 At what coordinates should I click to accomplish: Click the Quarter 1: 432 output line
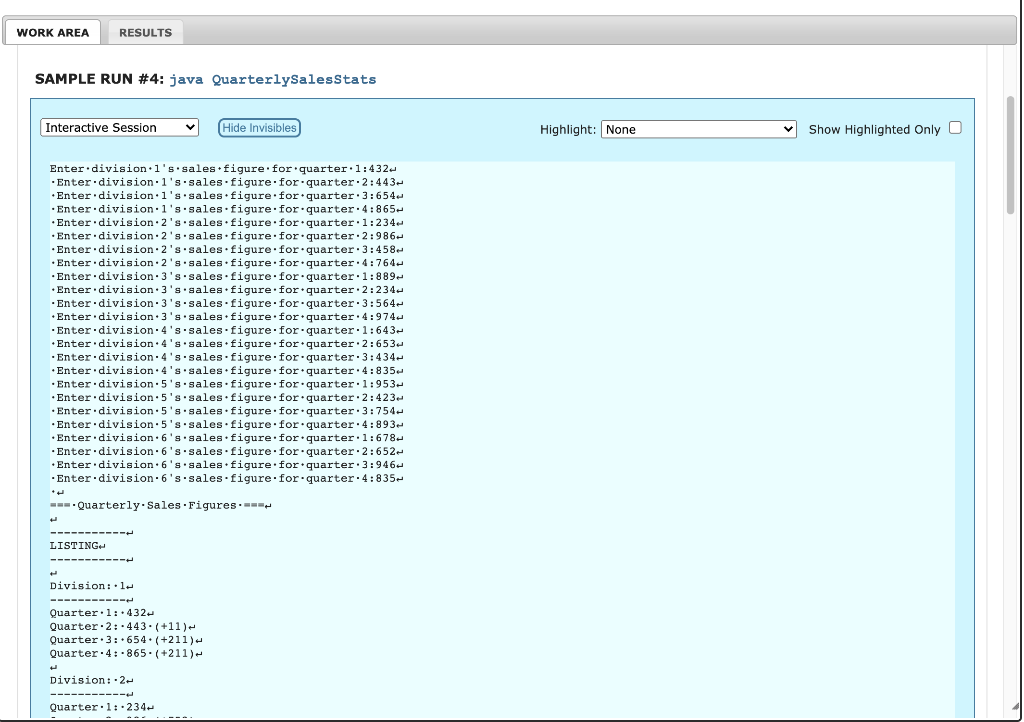tap(98, 613)
